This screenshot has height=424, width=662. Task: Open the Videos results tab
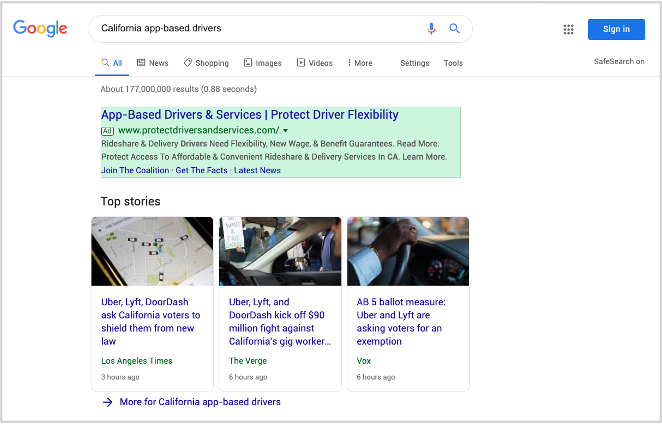point(315,63)
